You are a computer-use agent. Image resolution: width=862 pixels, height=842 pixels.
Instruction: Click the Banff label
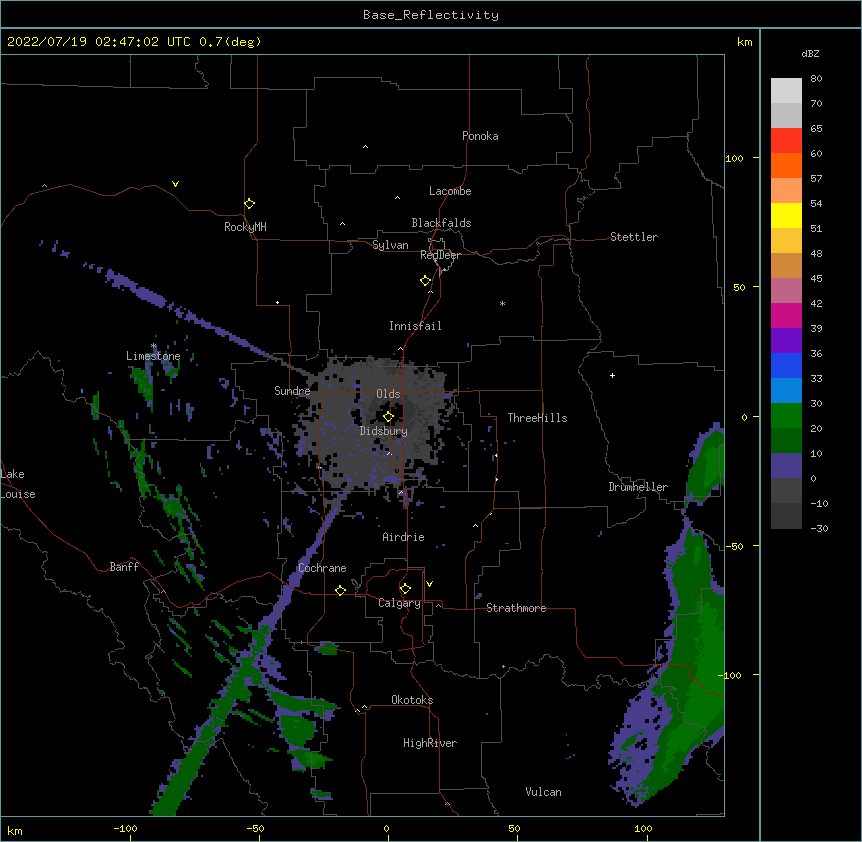[x=124, y=567]
